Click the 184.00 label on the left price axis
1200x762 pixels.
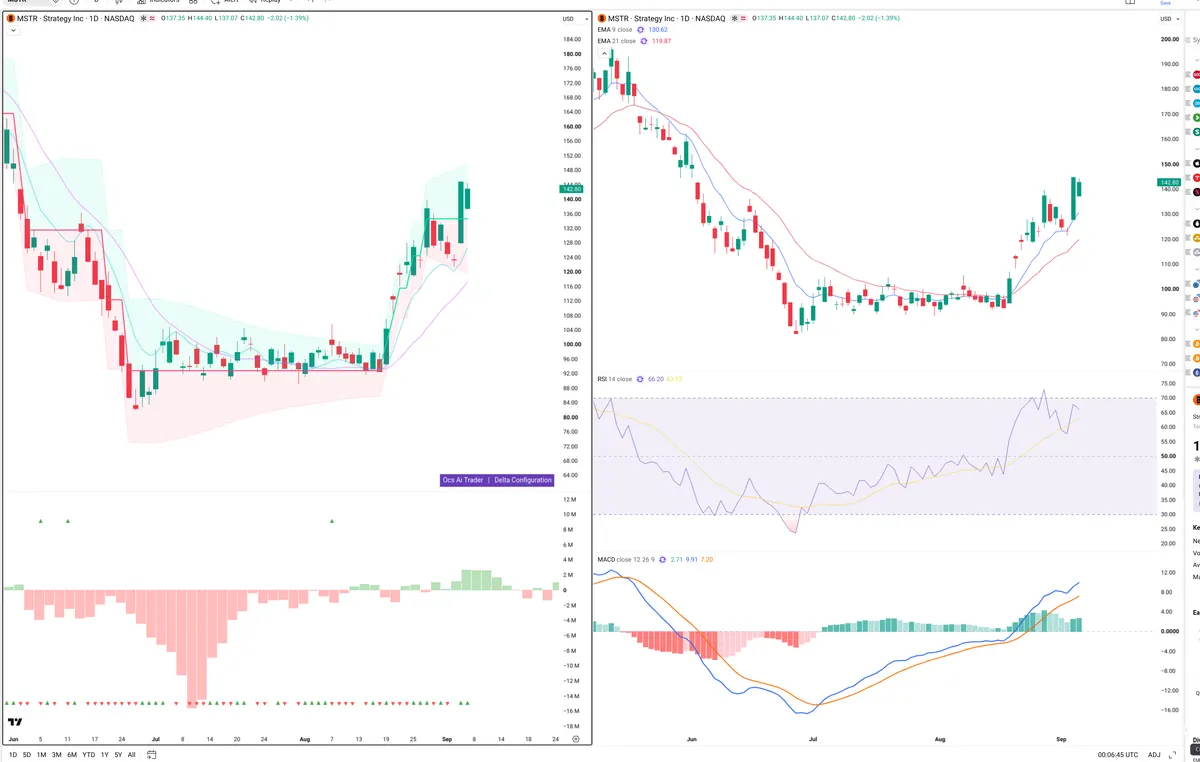coord(572,39)
